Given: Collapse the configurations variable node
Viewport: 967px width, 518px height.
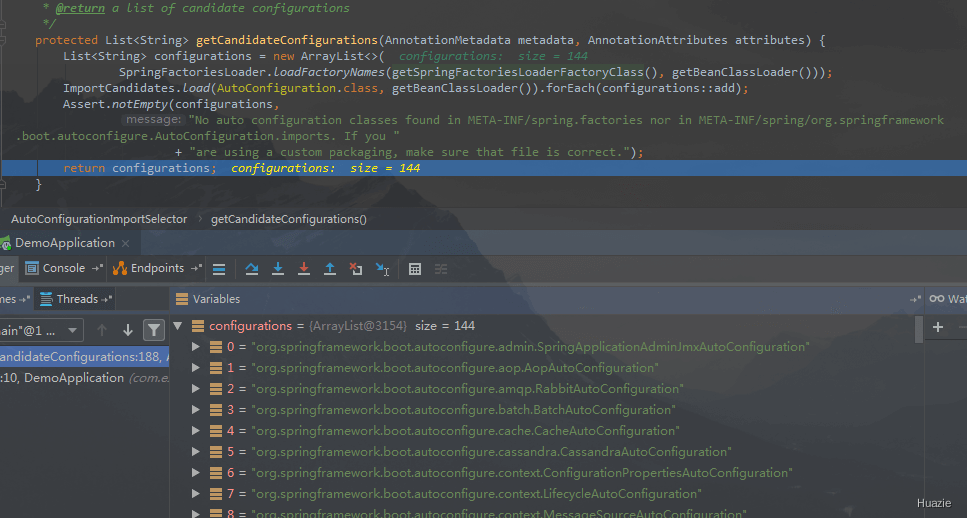Looking at the screenshot, I should click(178, 326).
